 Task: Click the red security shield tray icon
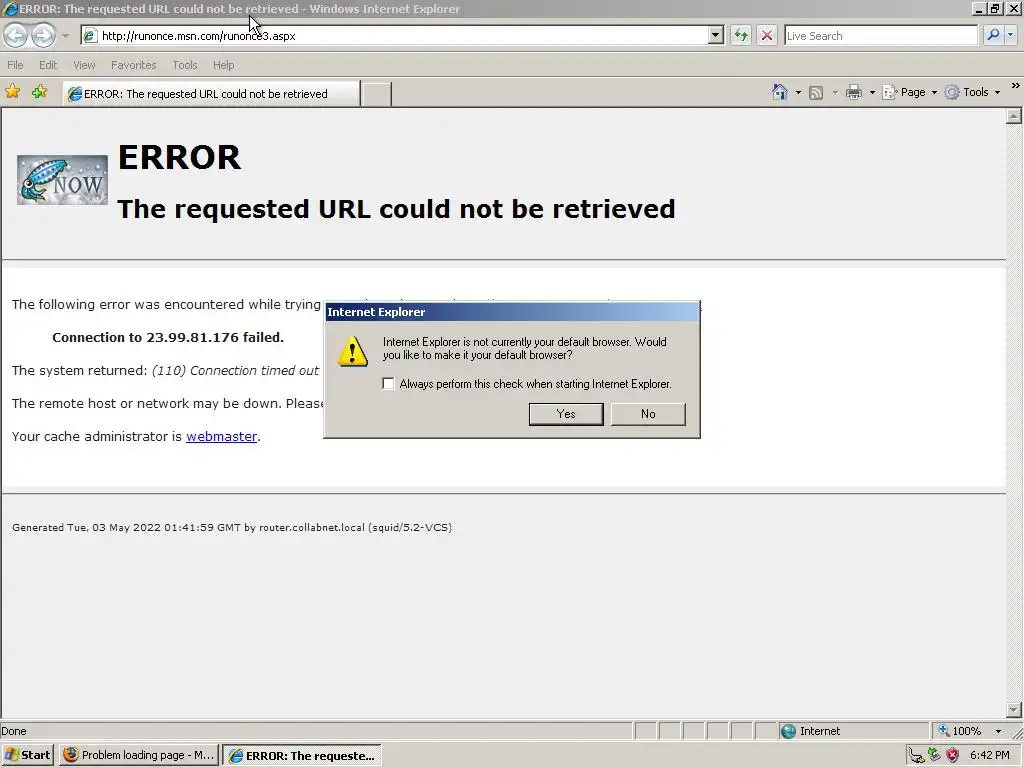(x=953, y=756)
